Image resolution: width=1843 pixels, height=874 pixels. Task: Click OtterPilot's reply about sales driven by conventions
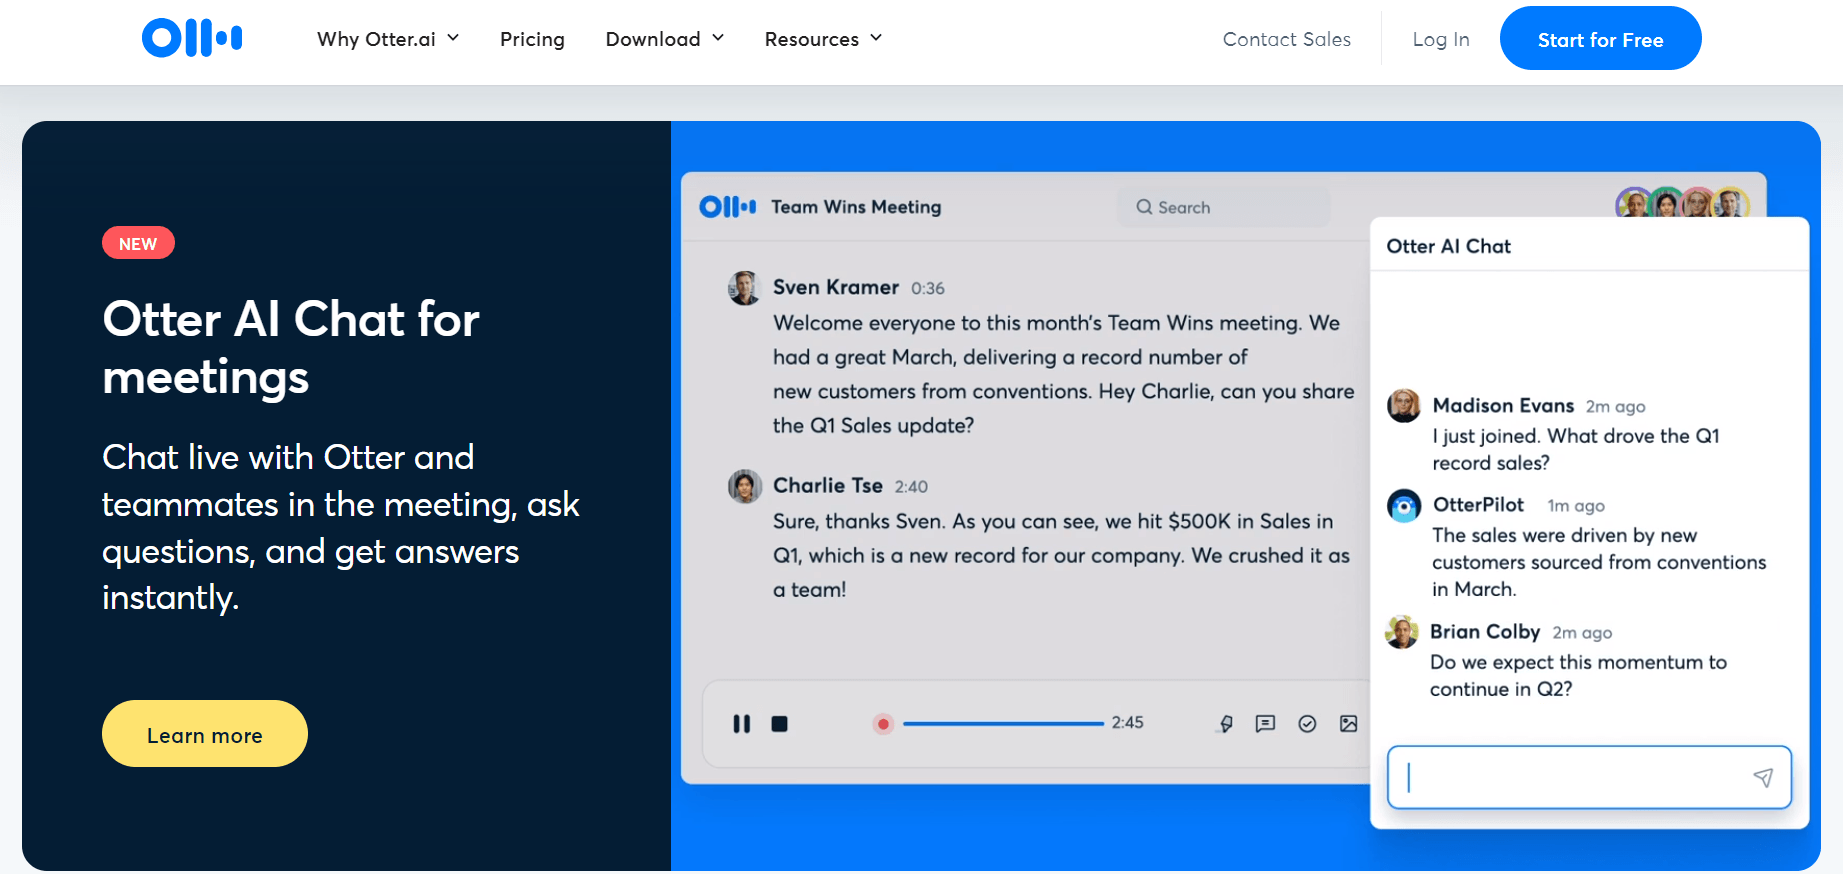1599,562
